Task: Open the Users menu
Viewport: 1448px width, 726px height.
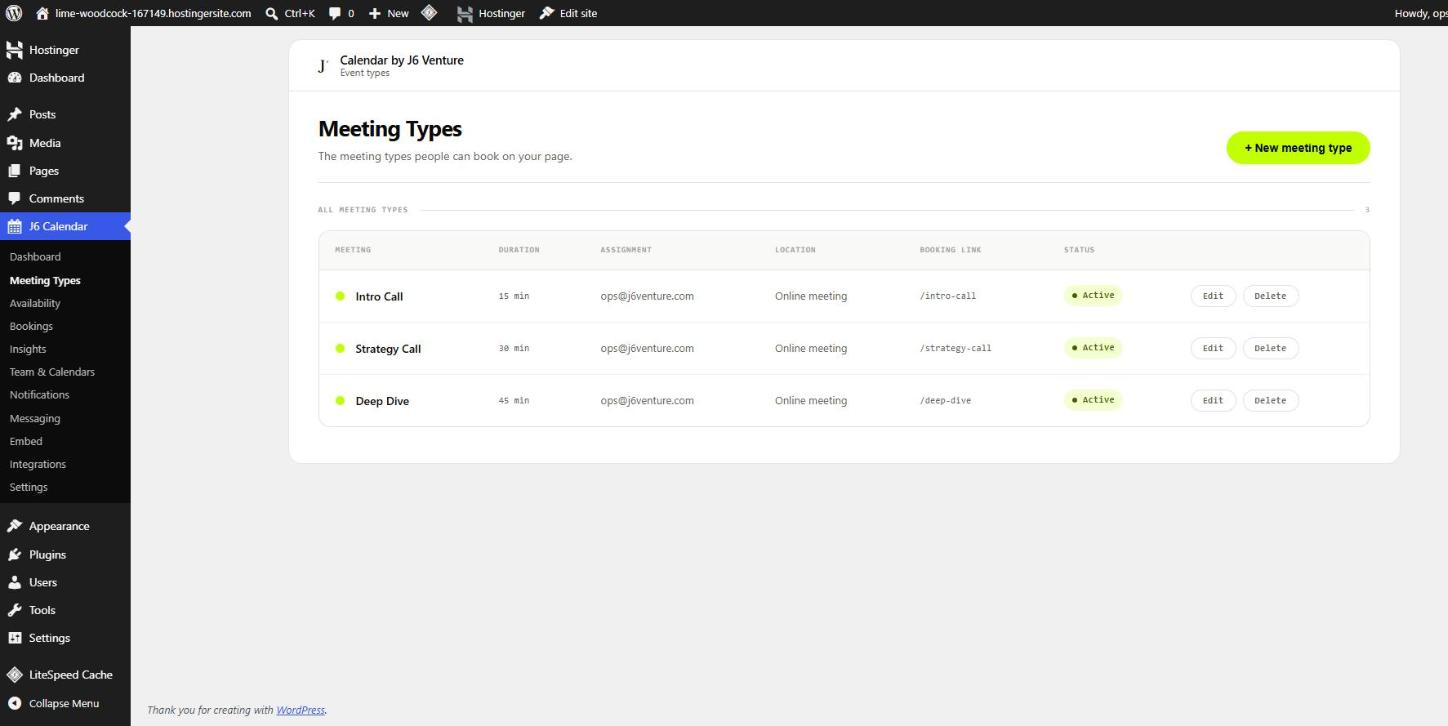Action: (65, 583)
